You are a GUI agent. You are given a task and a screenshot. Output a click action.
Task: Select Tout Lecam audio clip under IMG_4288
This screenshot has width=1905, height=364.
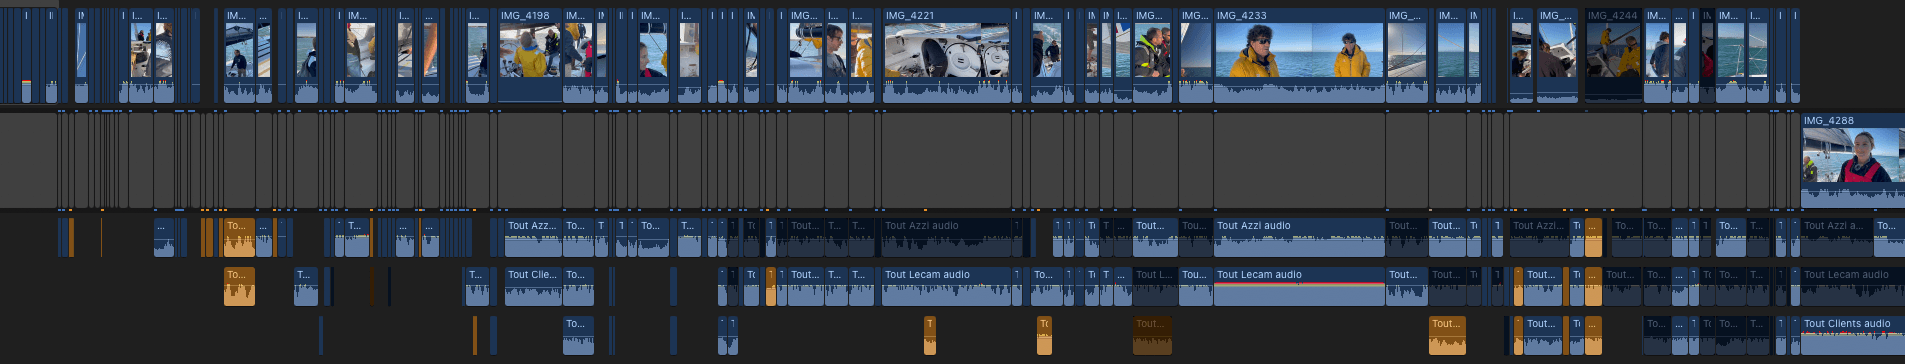tap(1853, 287)
